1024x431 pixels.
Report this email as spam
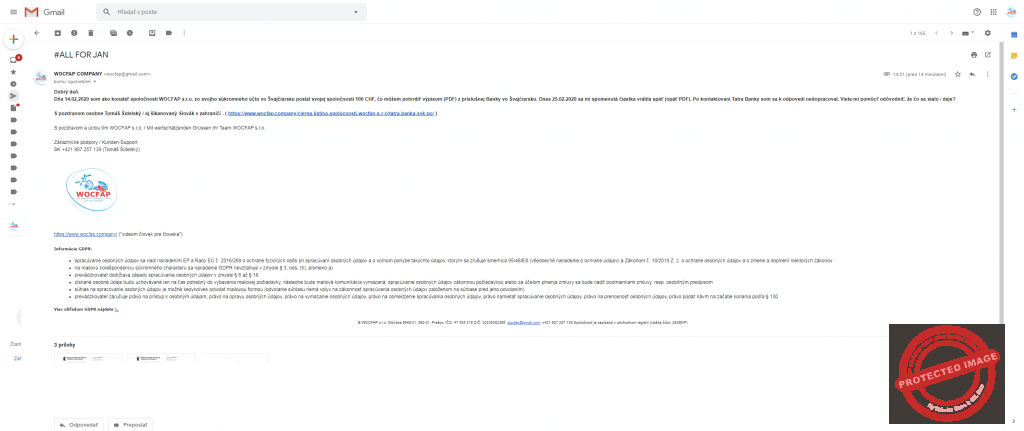click(x=74, y=33)
